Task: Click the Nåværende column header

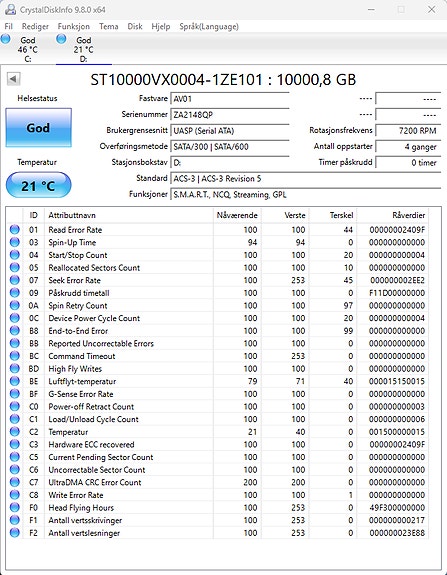Action: coord(237,215)
